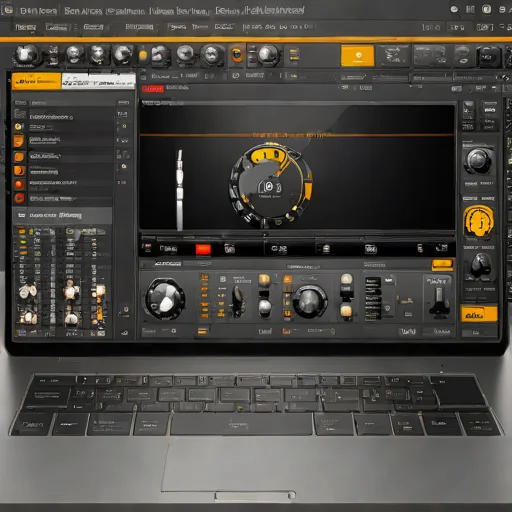Select the orange shield icon in left list
The image size is (512, 512).
19,141
